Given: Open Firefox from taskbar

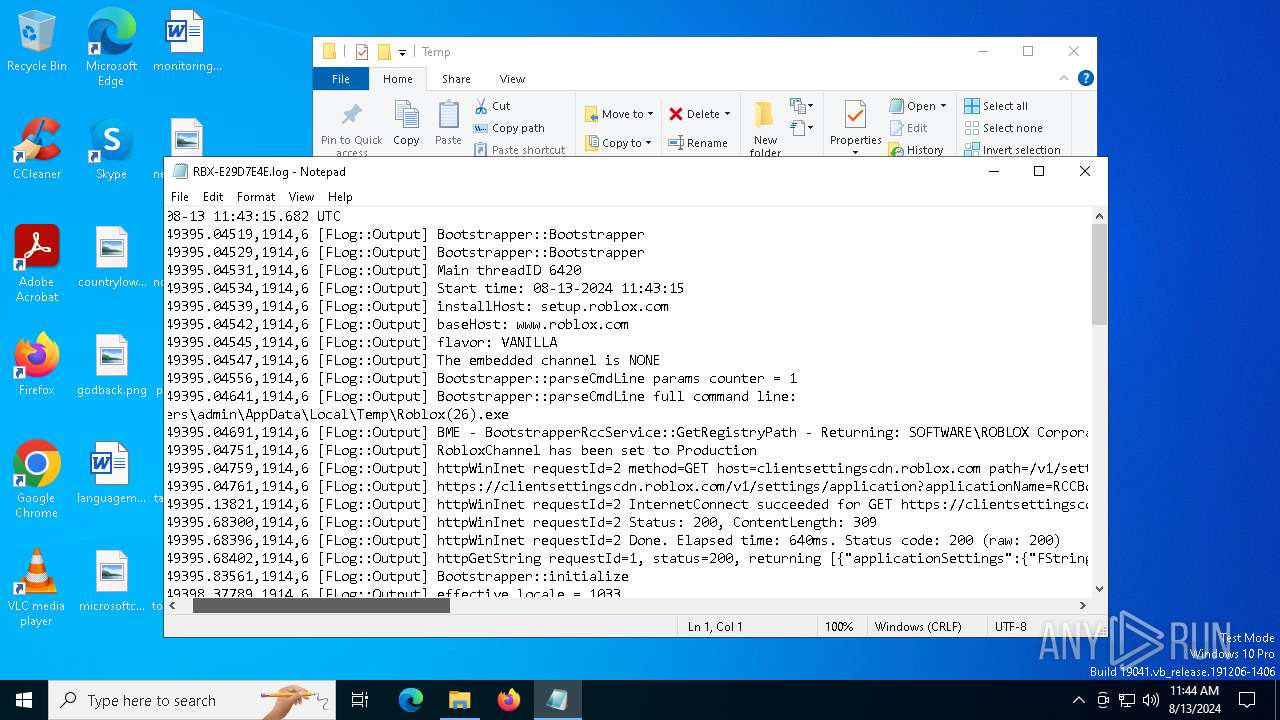Looking at the screenshot, I should coord(509,700).
